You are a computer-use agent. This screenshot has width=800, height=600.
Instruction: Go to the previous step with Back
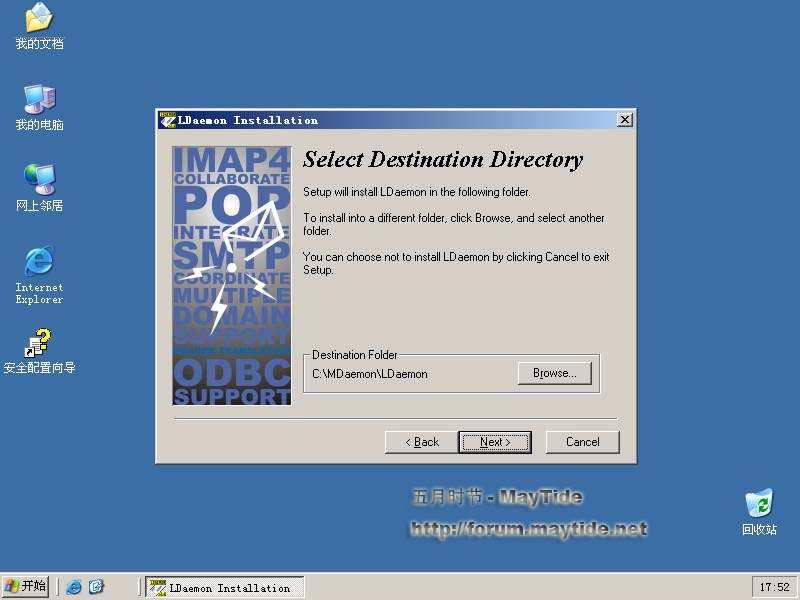point(421,442)
